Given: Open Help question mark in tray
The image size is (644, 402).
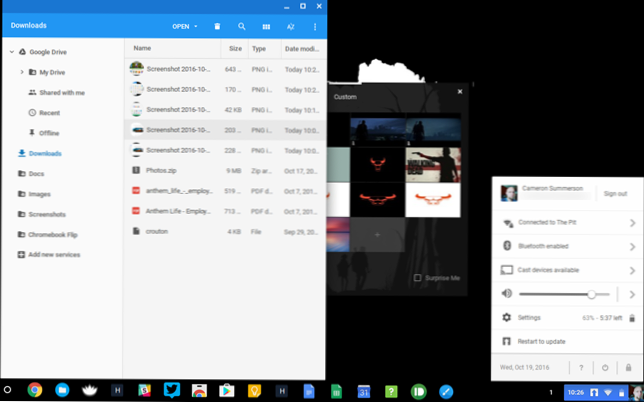Looking at the screenshot, I should click(x=581, y=368).
